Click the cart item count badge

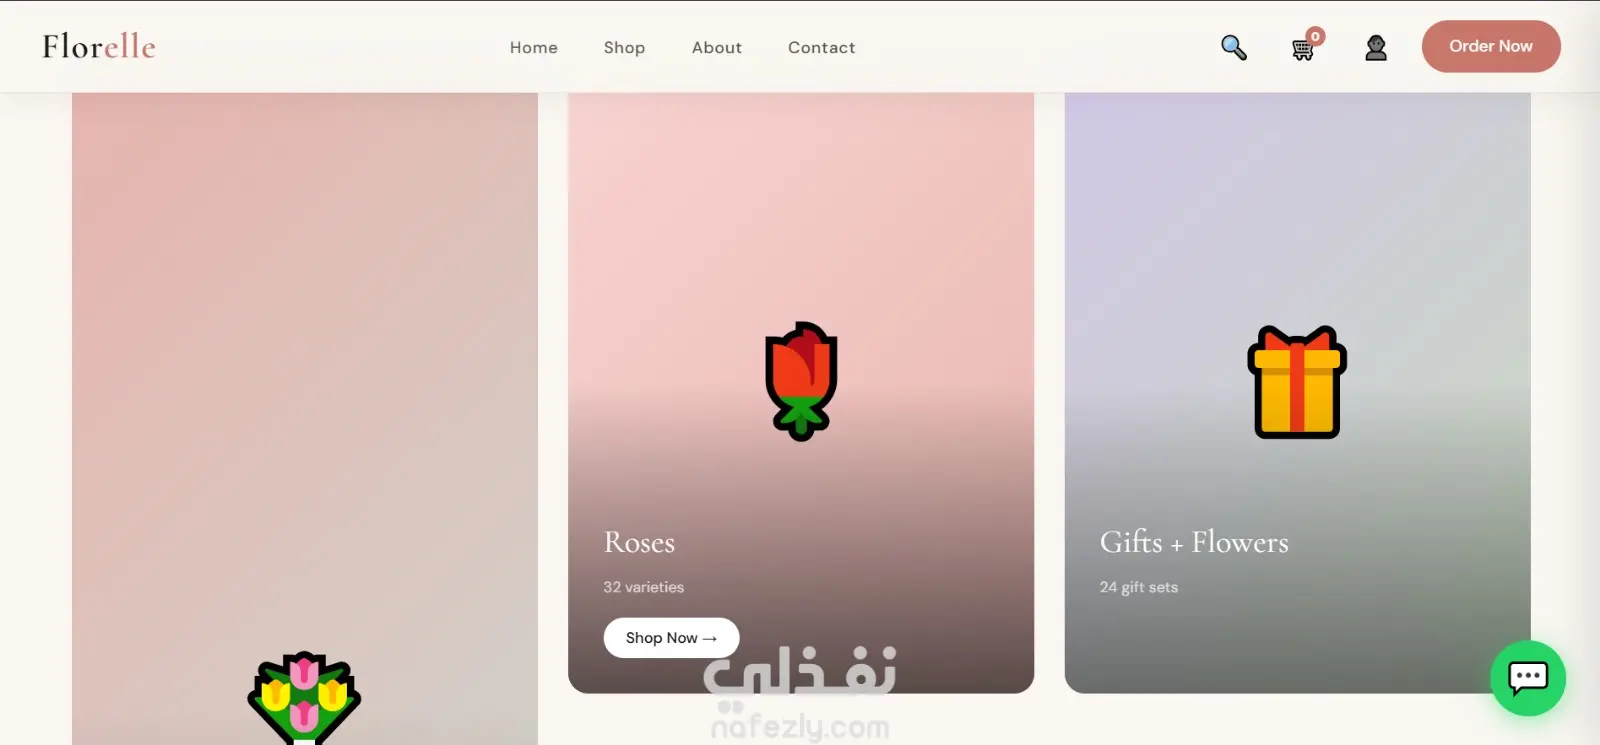(x=1316, y=36)
